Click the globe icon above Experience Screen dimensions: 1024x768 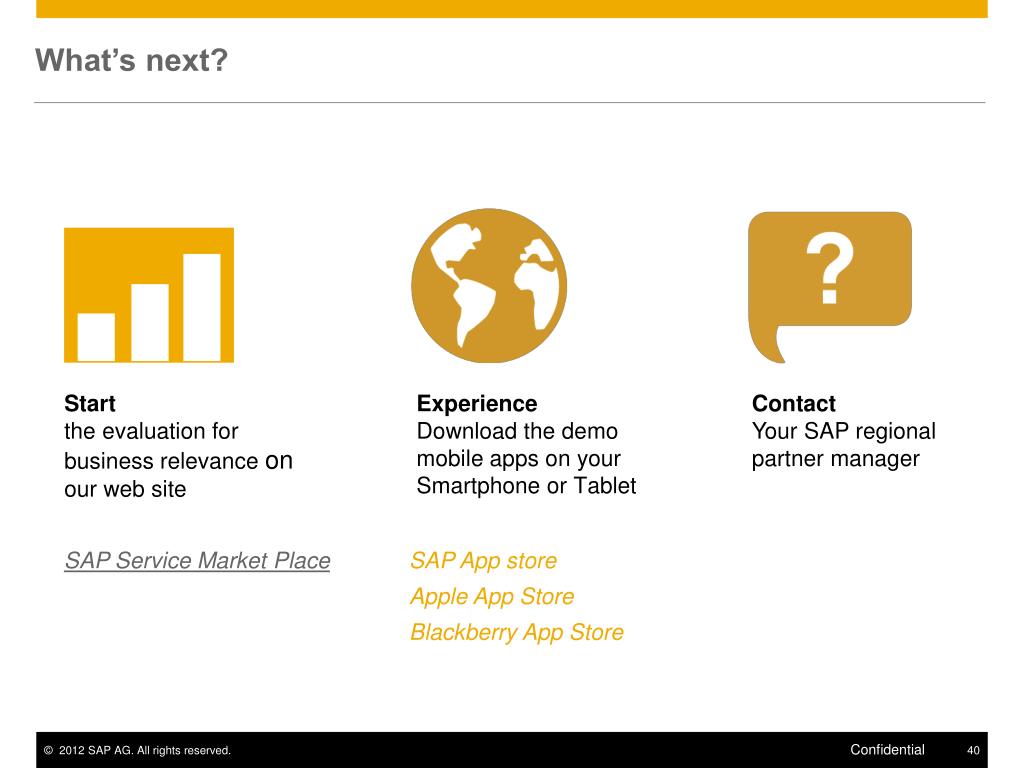click(489, 285)
